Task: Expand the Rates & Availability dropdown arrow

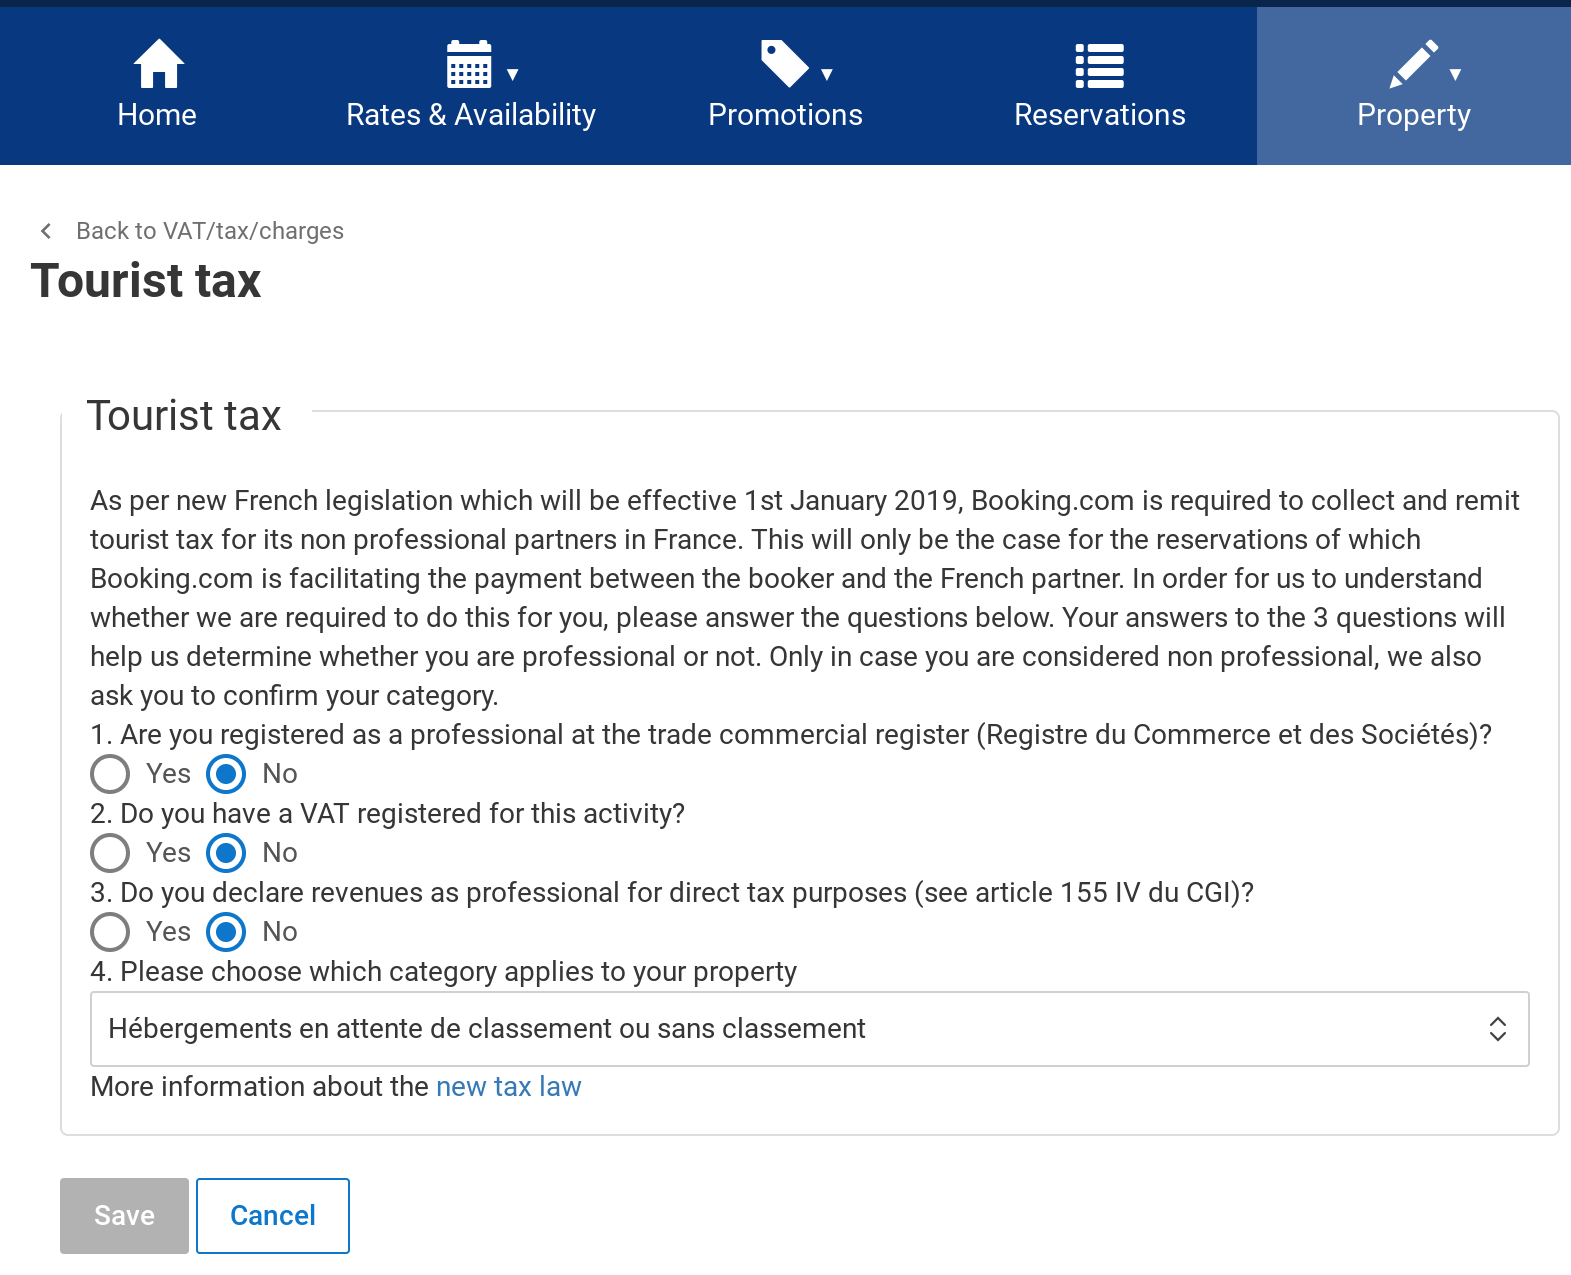Action: (513, 74)
